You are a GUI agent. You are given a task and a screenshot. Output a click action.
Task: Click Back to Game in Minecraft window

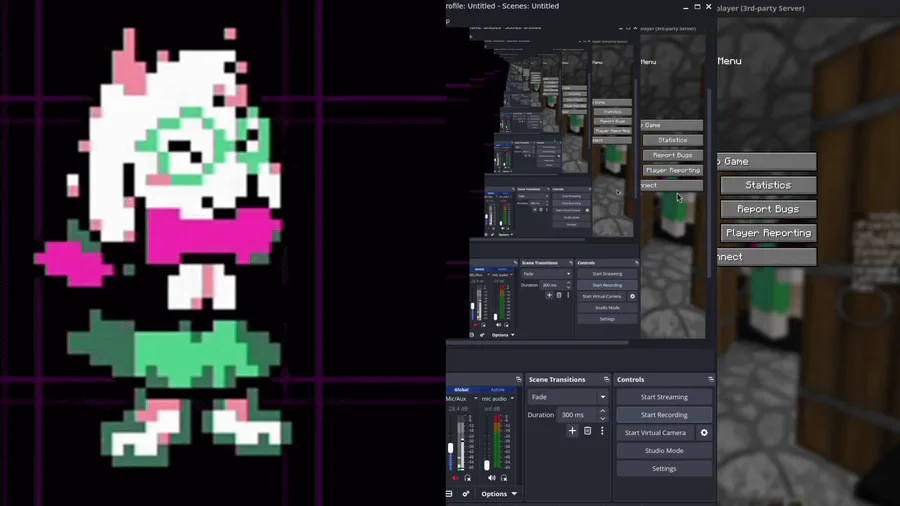point(767,161)
